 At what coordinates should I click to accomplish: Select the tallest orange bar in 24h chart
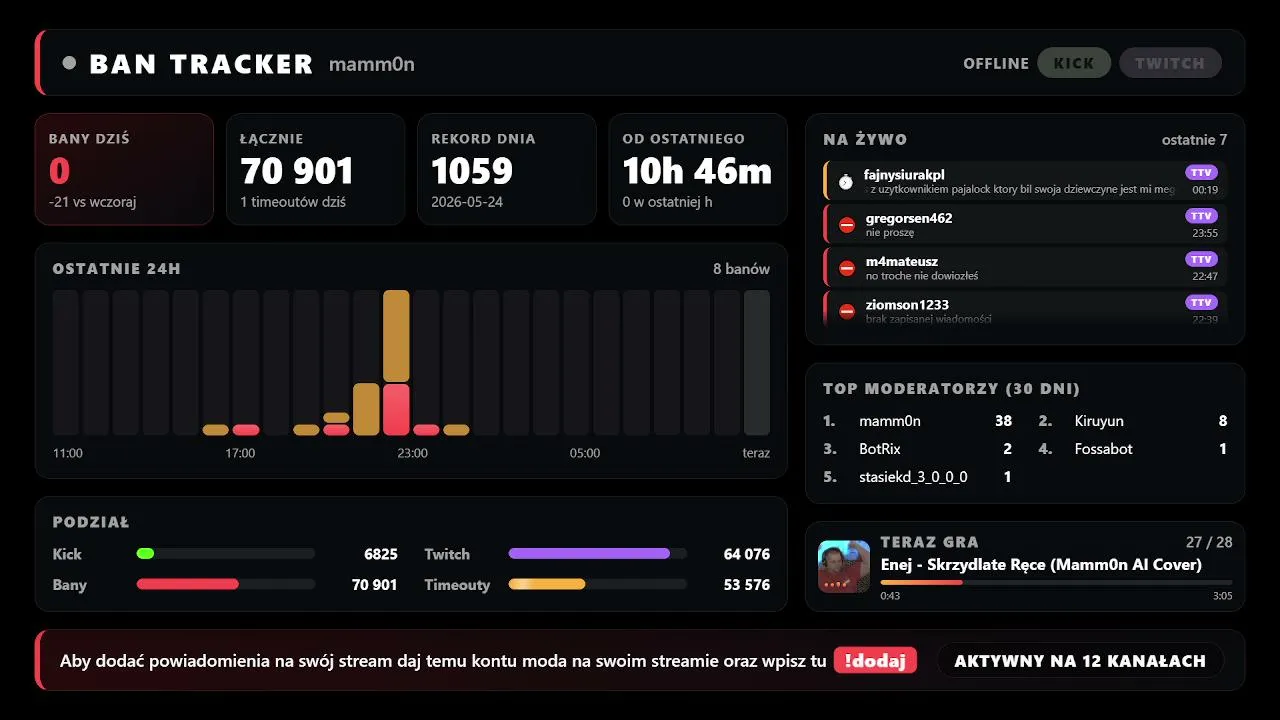396,336
